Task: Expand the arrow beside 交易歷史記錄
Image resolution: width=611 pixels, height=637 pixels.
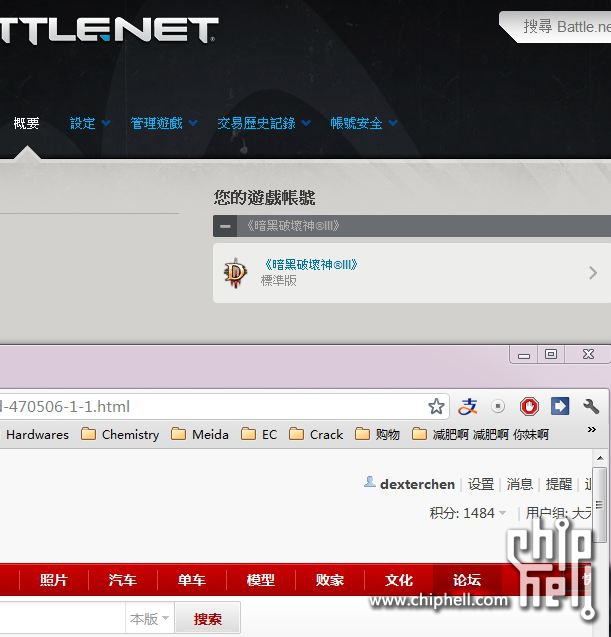Action: coord(306,122)
